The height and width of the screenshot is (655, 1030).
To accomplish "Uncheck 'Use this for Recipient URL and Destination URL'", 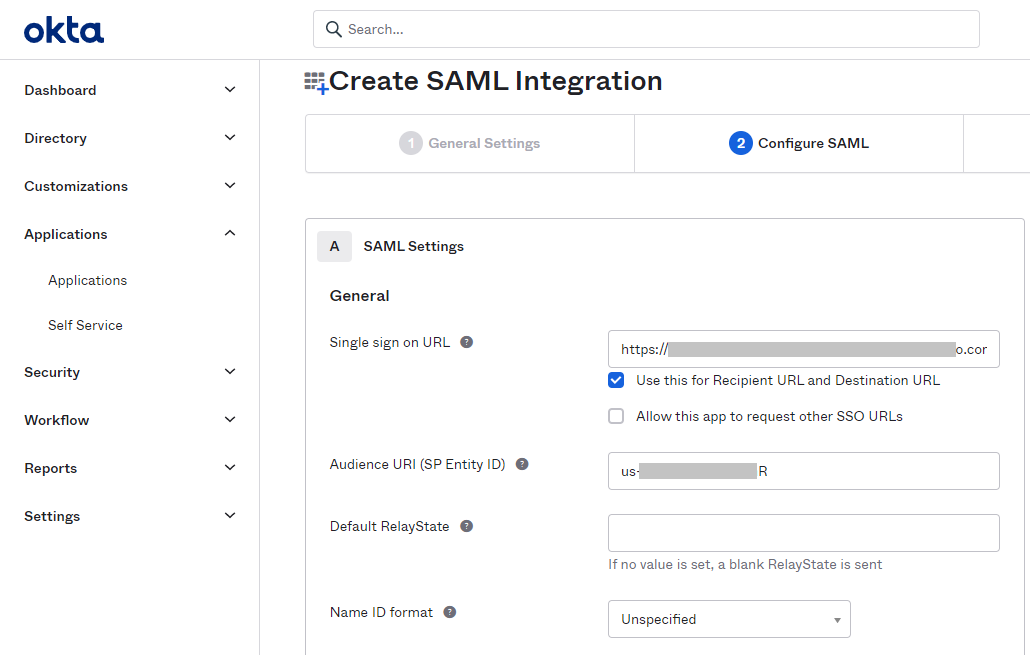I will click(616, 380).
